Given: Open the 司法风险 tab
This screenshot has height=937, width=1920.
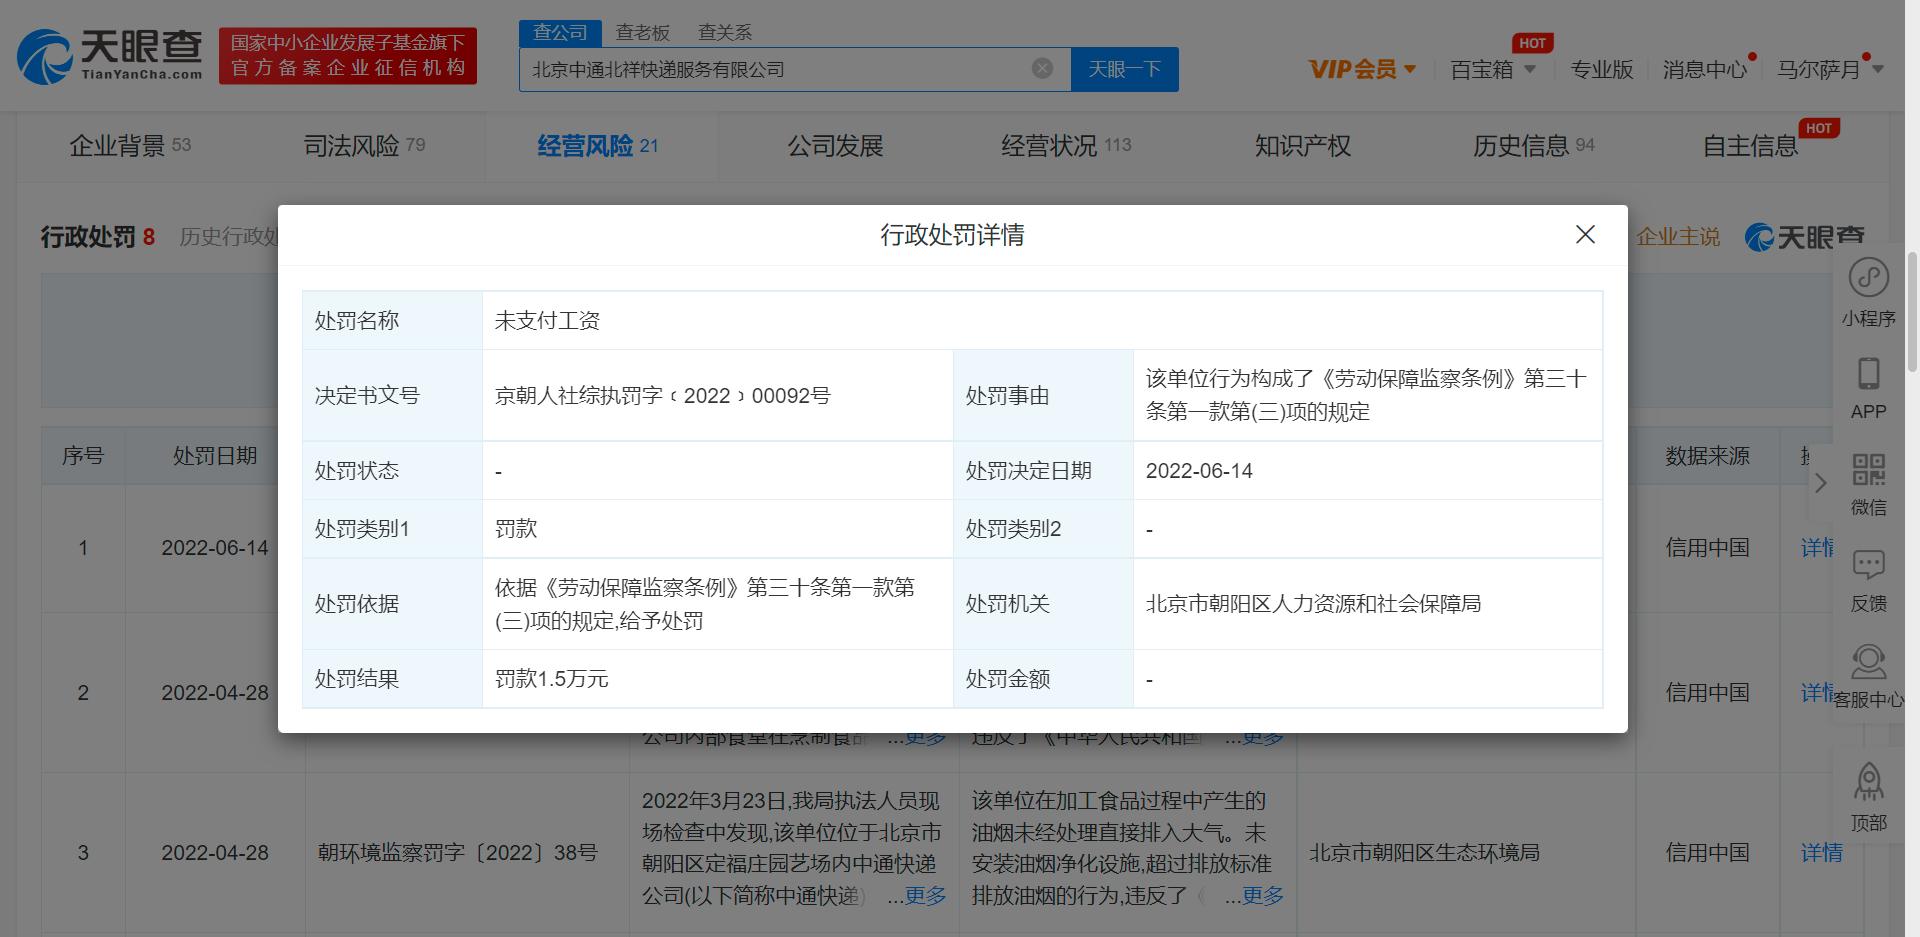Looking at the screenshot, I should tap(365, 146).
